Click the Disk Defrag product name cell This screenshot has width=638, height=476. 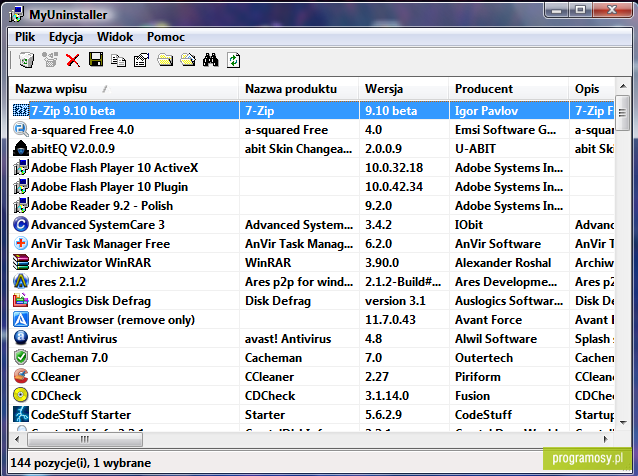(299, 301)
